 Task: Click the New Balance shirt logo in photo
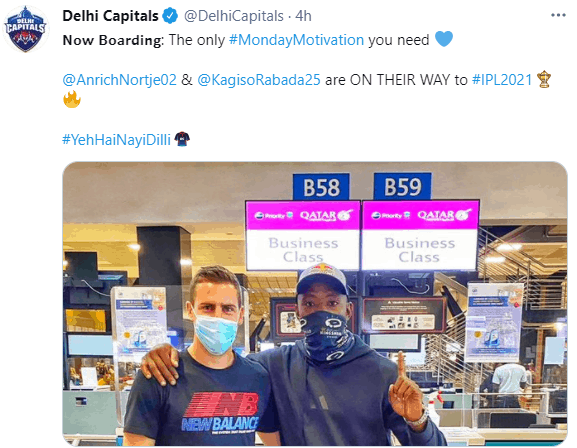point(220,413)
